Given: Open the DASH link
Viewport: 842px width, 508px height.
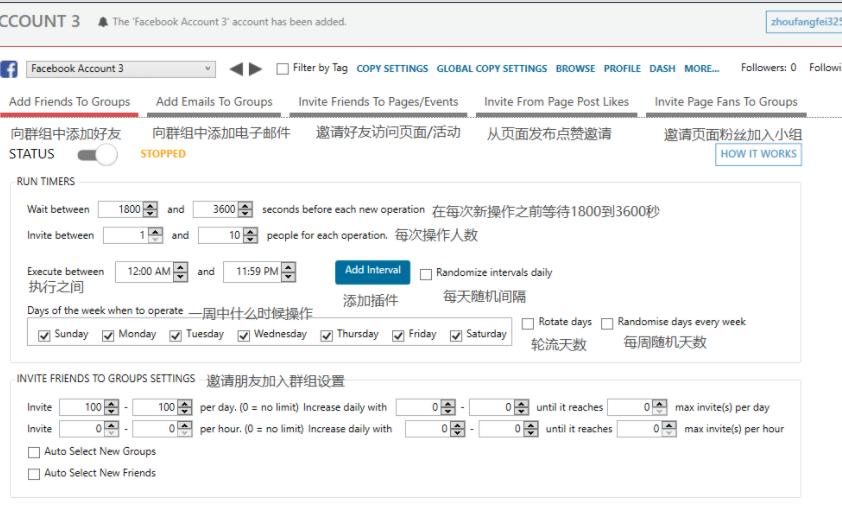Looking at the screenshot, I should [x=662, y=69].
